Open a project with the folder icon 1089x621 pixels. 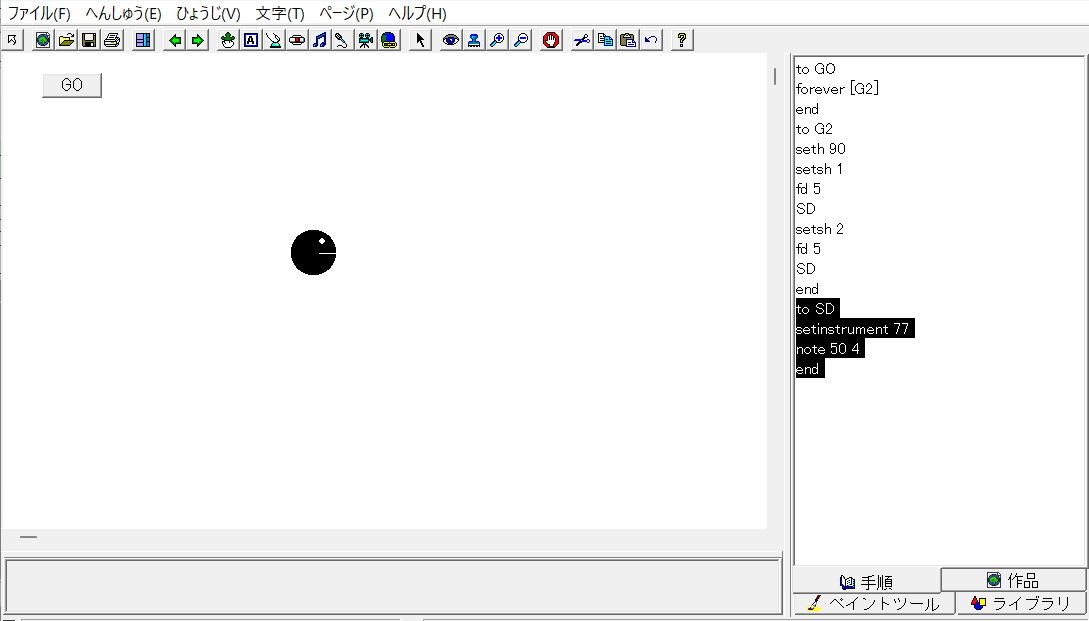(x=66, y=40)
